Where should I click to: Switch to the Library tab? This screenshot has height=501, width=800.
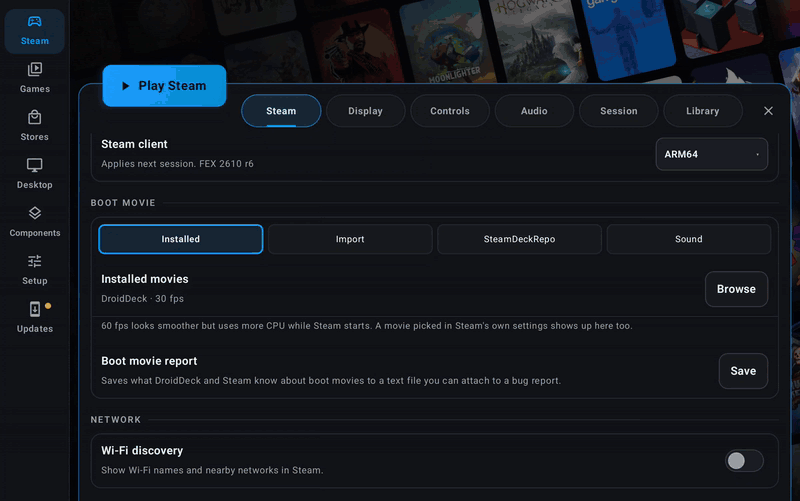[x=703, y=111]
